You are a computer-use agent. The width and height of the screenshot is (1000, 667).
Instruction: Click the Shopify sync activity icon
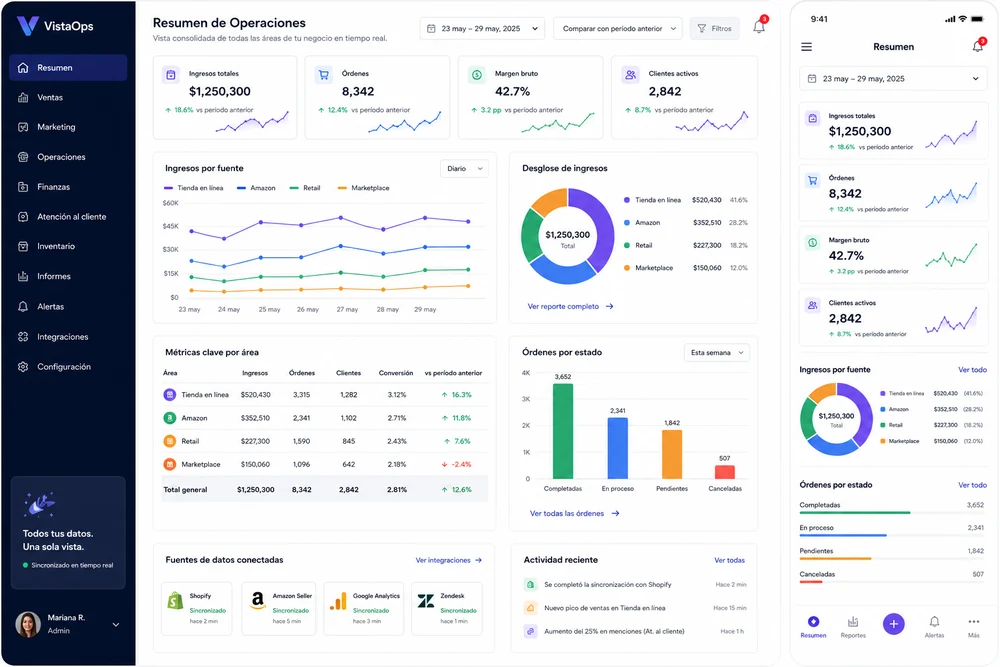coord(530,584)
